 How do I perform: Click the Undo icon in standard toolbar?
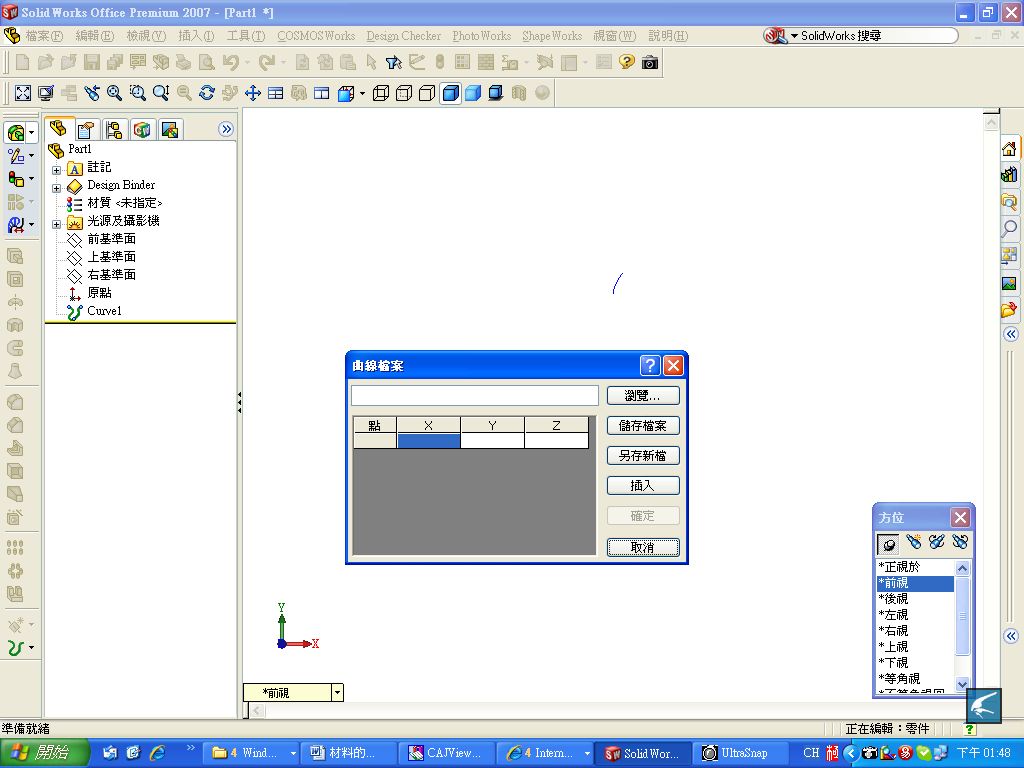[x=231, y=63]
